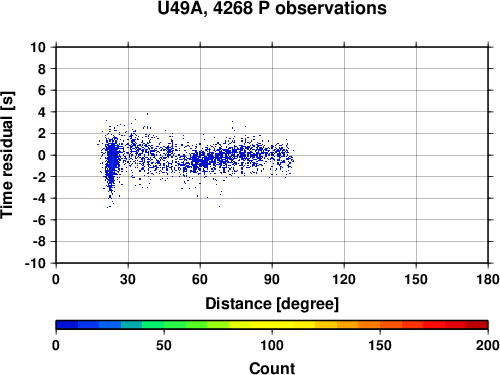
Task: Pick the green segment near 50 on colorbar
Action: tap(164, 325)
